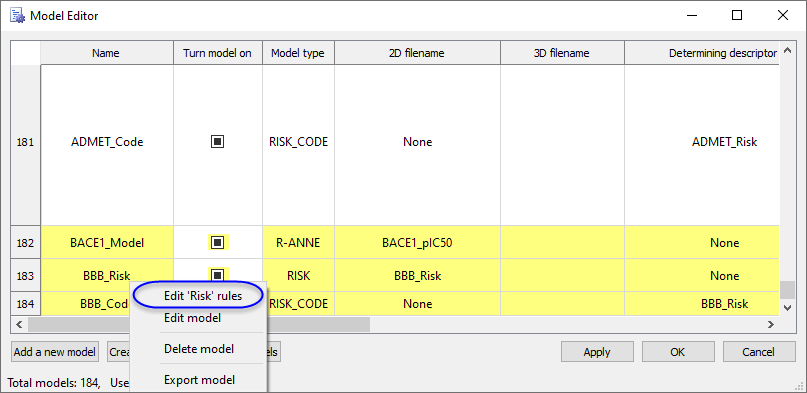Choose Delete model from context menu

[x=199, y=349]
